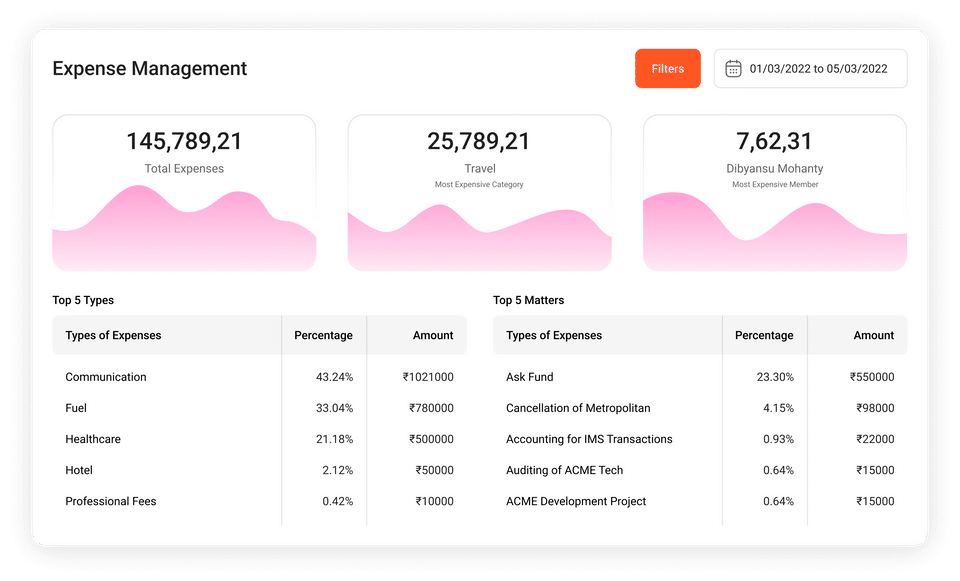960x581 pixels.
Task: Click Auditing of ACME Tech matter
Action: pos(564,470)
